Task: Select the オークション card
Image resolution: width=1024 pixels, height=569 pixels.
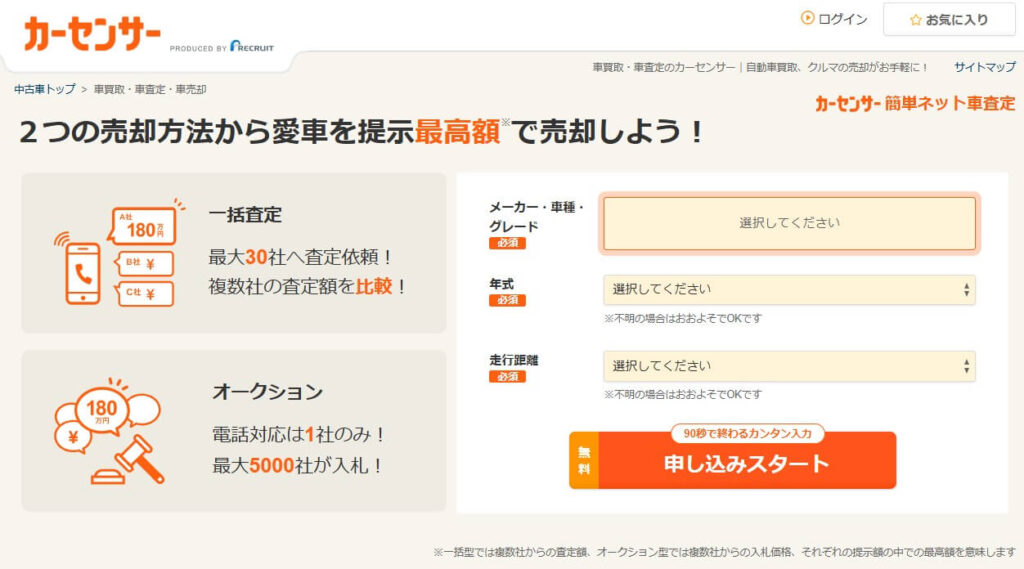Action: (x=234, y=431)
